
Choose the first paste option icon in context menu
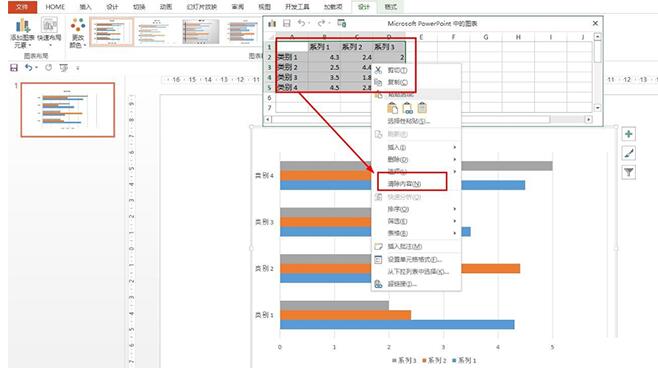392,108
